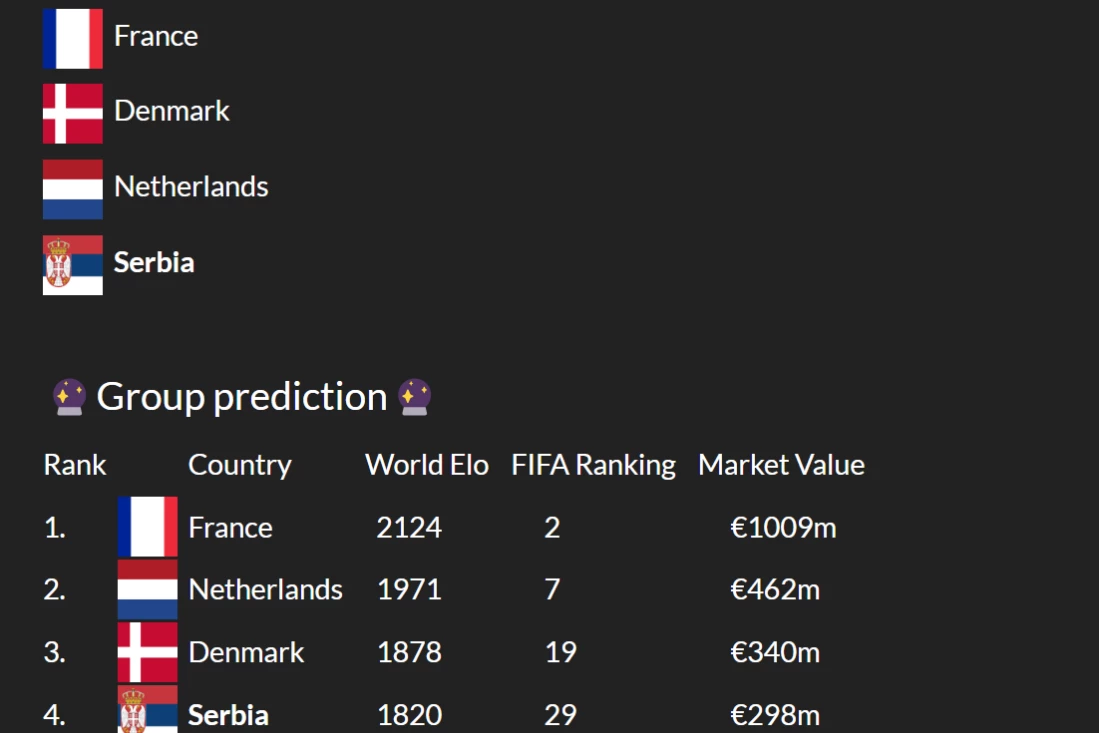
Task: Click the Rank column header
Action: 75,465
